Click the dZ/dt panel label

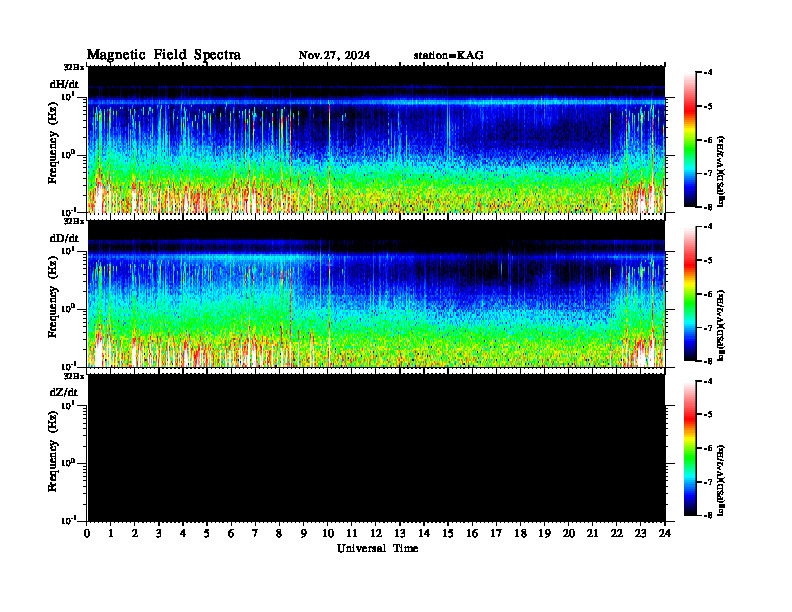[64, 392]
